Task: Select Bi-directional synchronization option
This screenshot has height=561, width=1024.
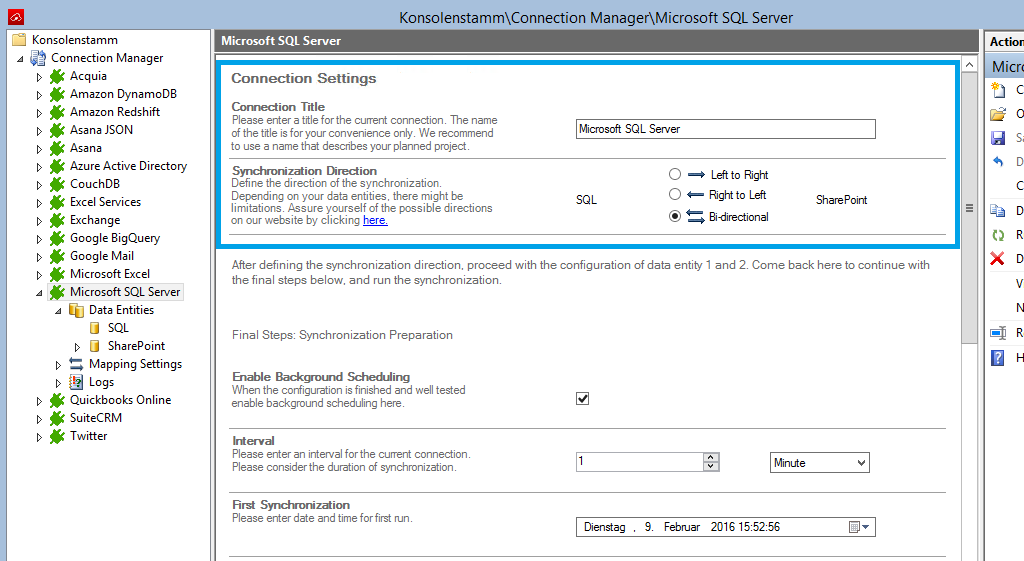Action: click(675, 216)
